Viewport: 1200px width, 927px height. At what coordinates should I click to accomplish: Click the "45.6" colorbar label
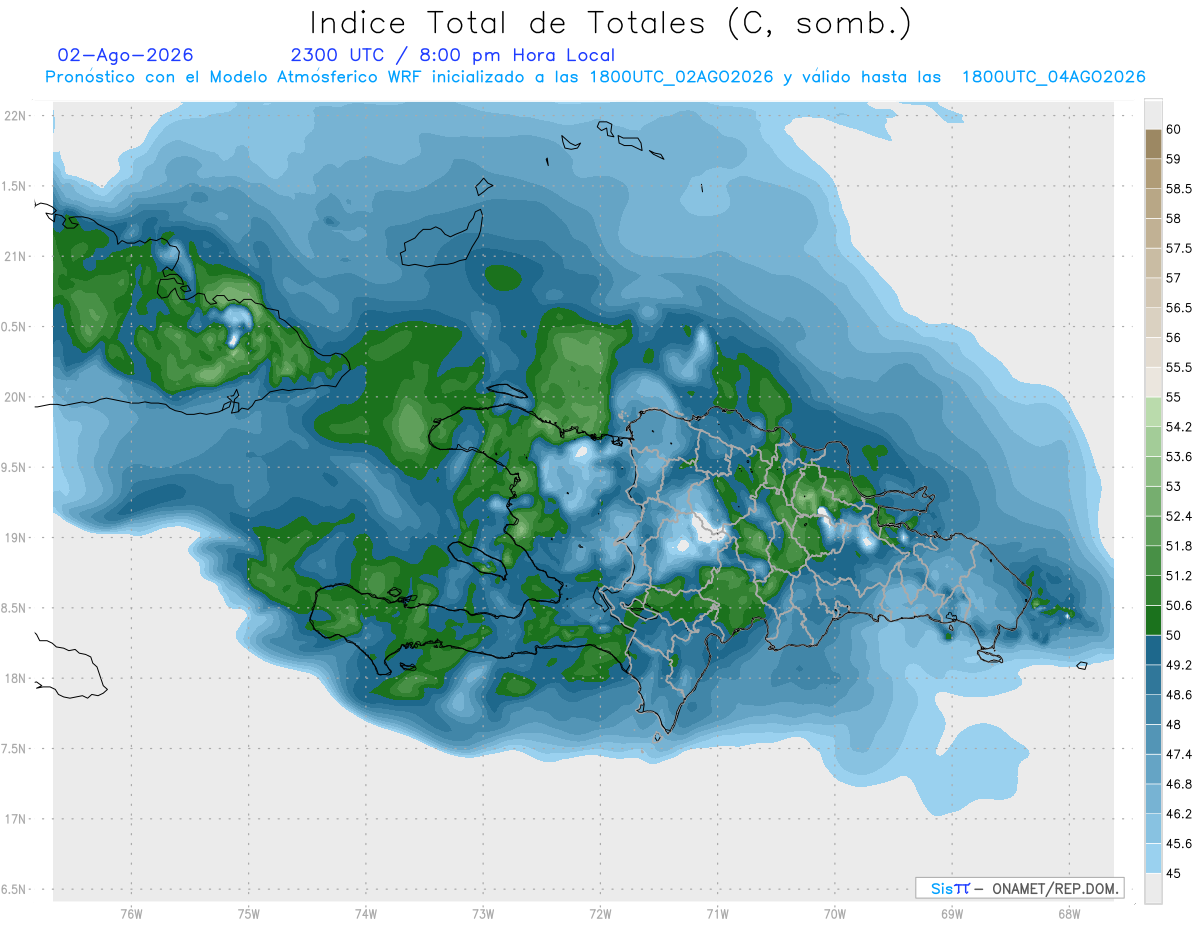pyautogui.click(x=1178, y=844)
